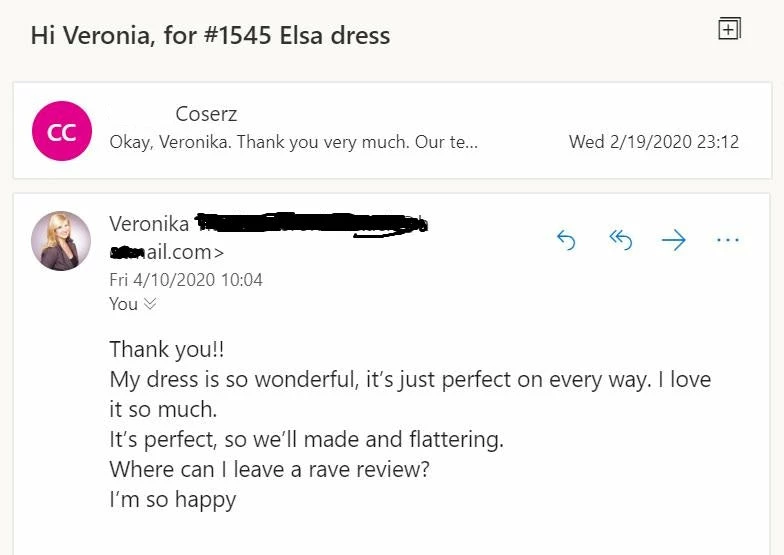Click the subject "Hi Veronia, for #1545 Elsa dress"
This screenshot has height=555, width=784.
[x=210, y=36]
